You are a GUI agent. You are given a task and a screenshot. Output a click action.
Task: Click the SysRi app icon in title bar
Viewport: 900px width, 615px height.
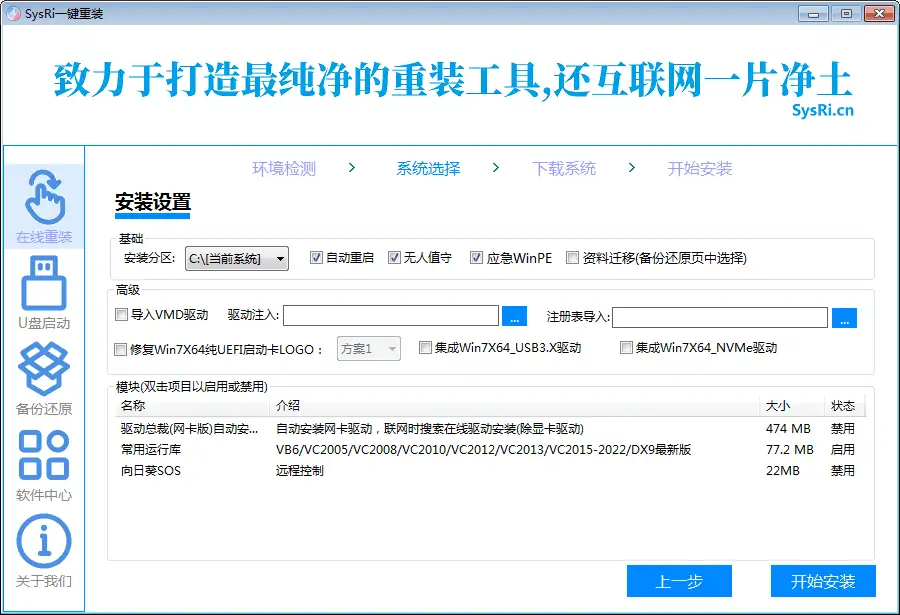point(13,13)
